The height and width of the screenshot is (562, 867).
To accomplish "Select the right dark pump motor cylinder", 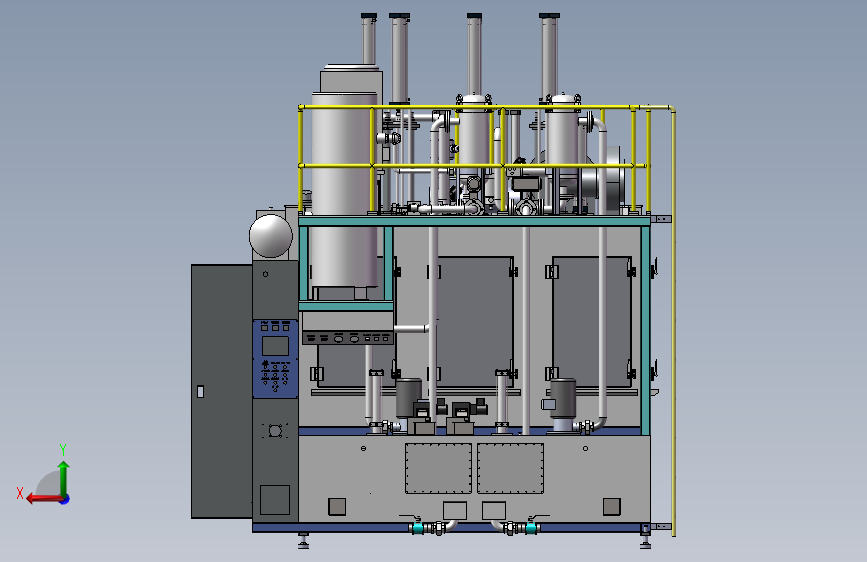I will 563,398.
